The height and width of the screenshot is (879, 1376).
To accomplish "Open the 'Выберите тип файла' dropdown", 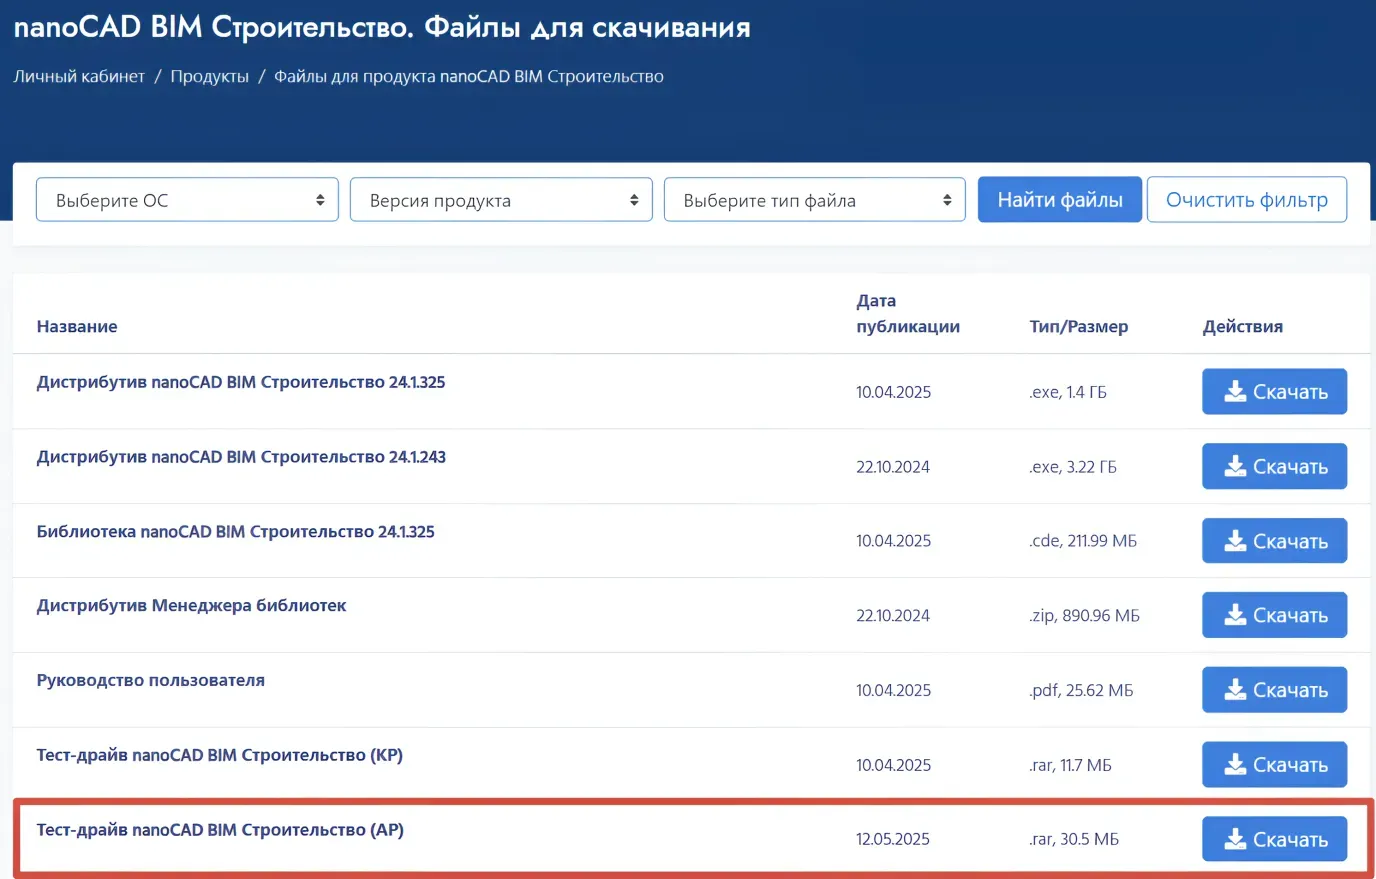I will [x=814, y=200].
